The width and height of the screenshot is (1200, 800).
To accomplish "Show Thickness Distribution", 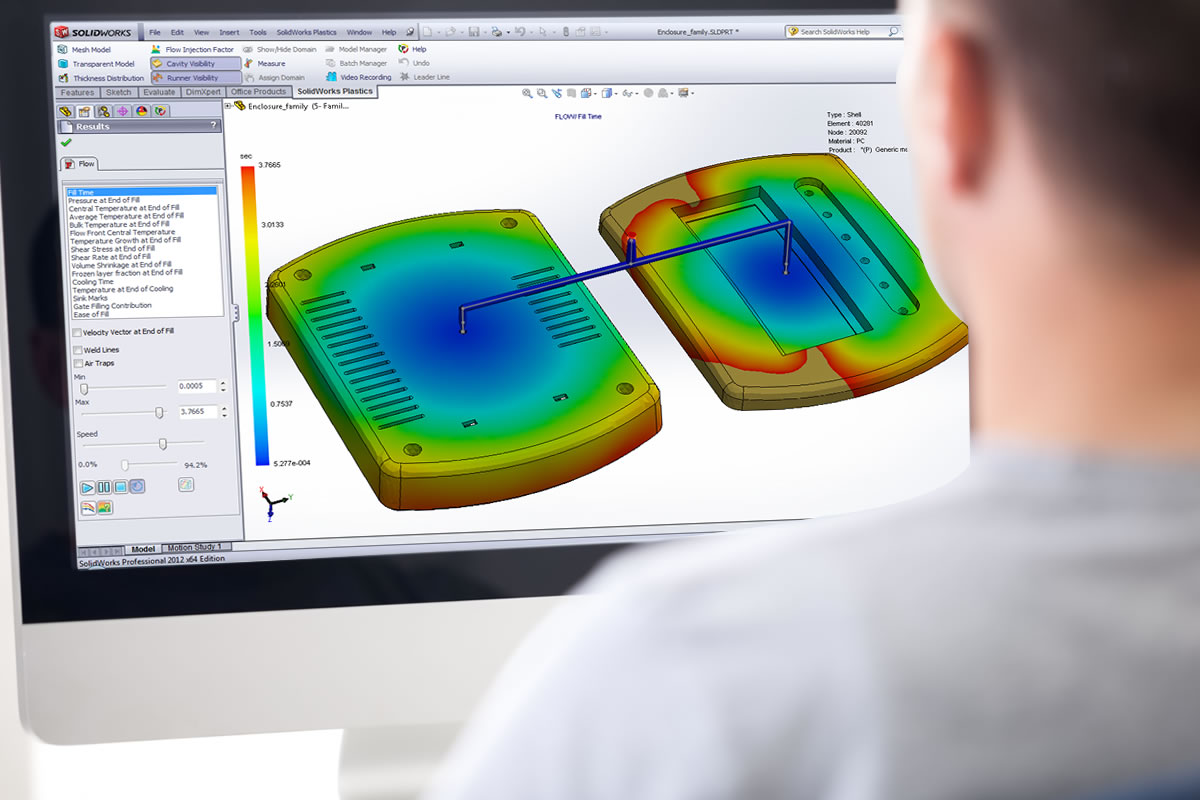I will click(x=101, y=78).
